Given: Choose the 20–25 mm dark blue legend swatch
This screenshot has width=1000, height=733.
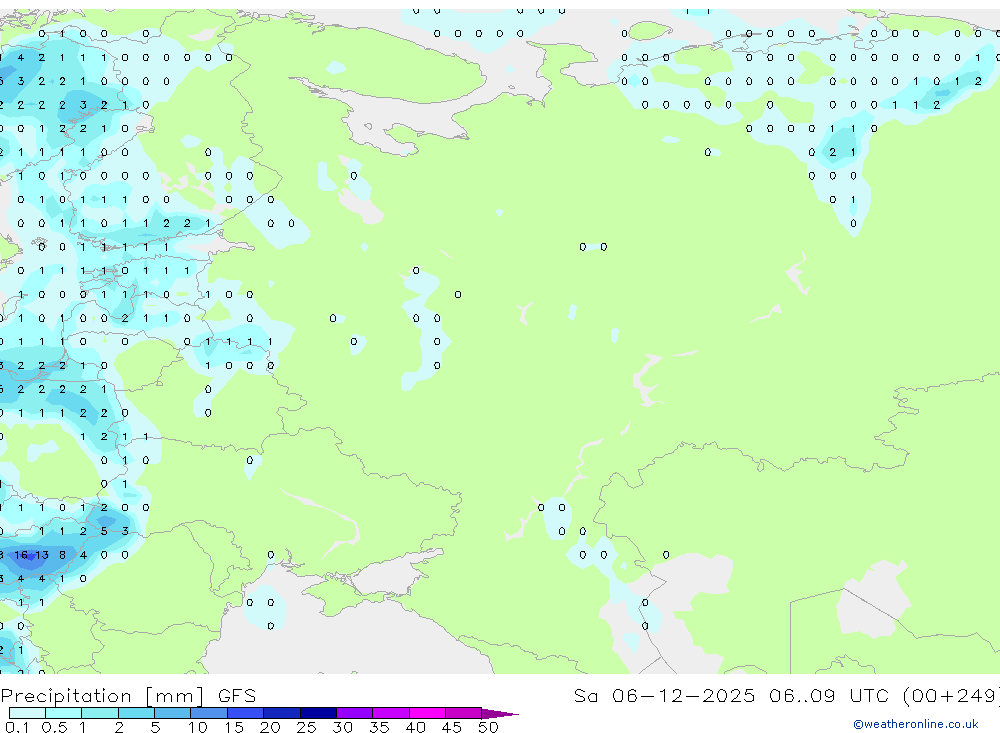Looking at the screenshot, I should [281, 713].
